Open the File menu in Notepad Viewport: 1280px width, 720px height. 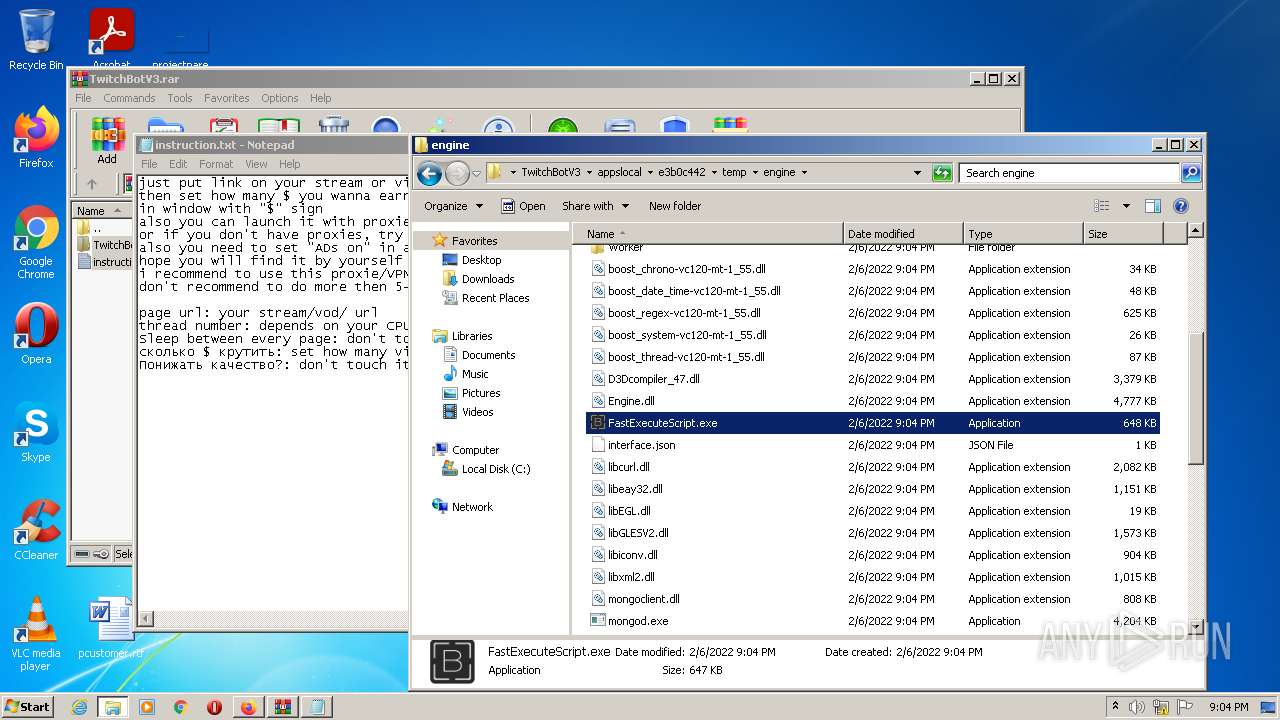coord(149,164)
